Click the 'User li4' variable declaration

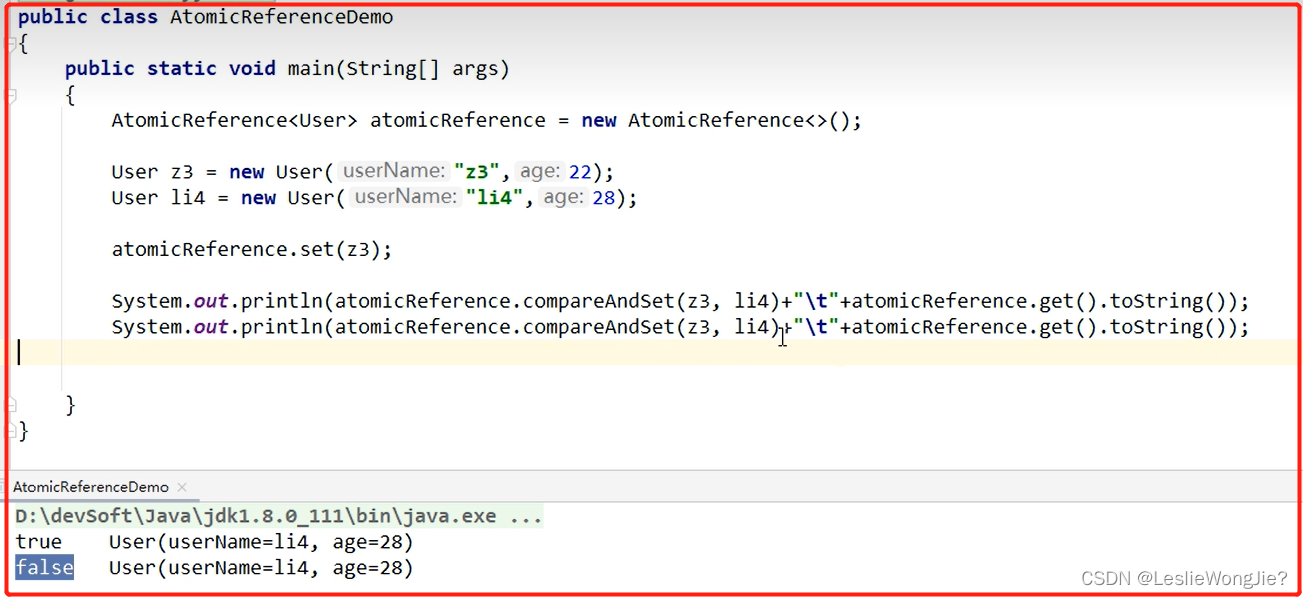159,198
